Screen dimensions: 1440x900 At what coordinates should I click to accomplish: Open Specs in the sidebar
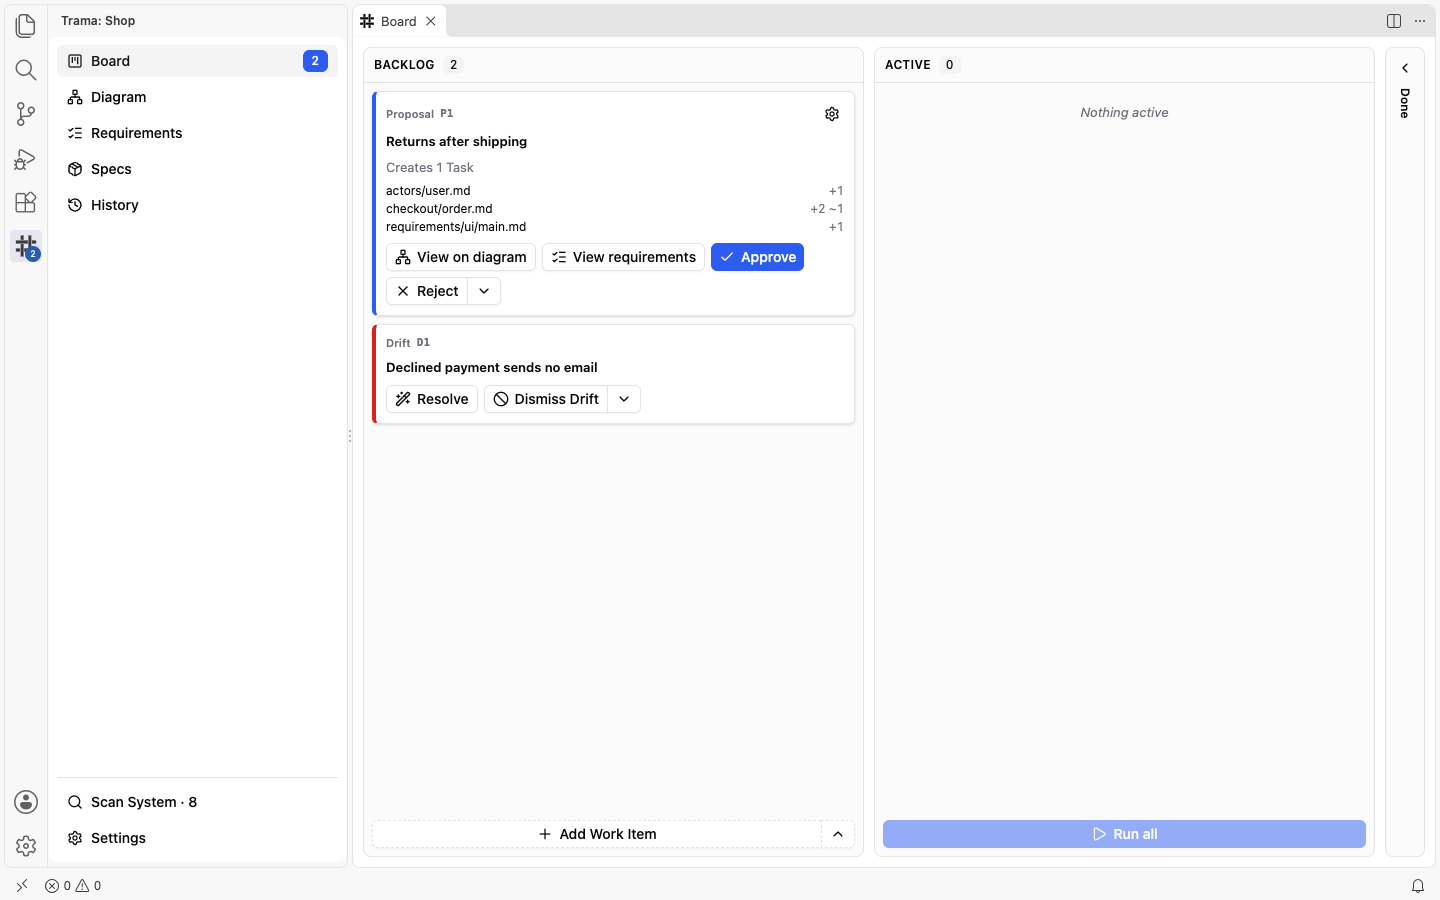tap(198, 169)
